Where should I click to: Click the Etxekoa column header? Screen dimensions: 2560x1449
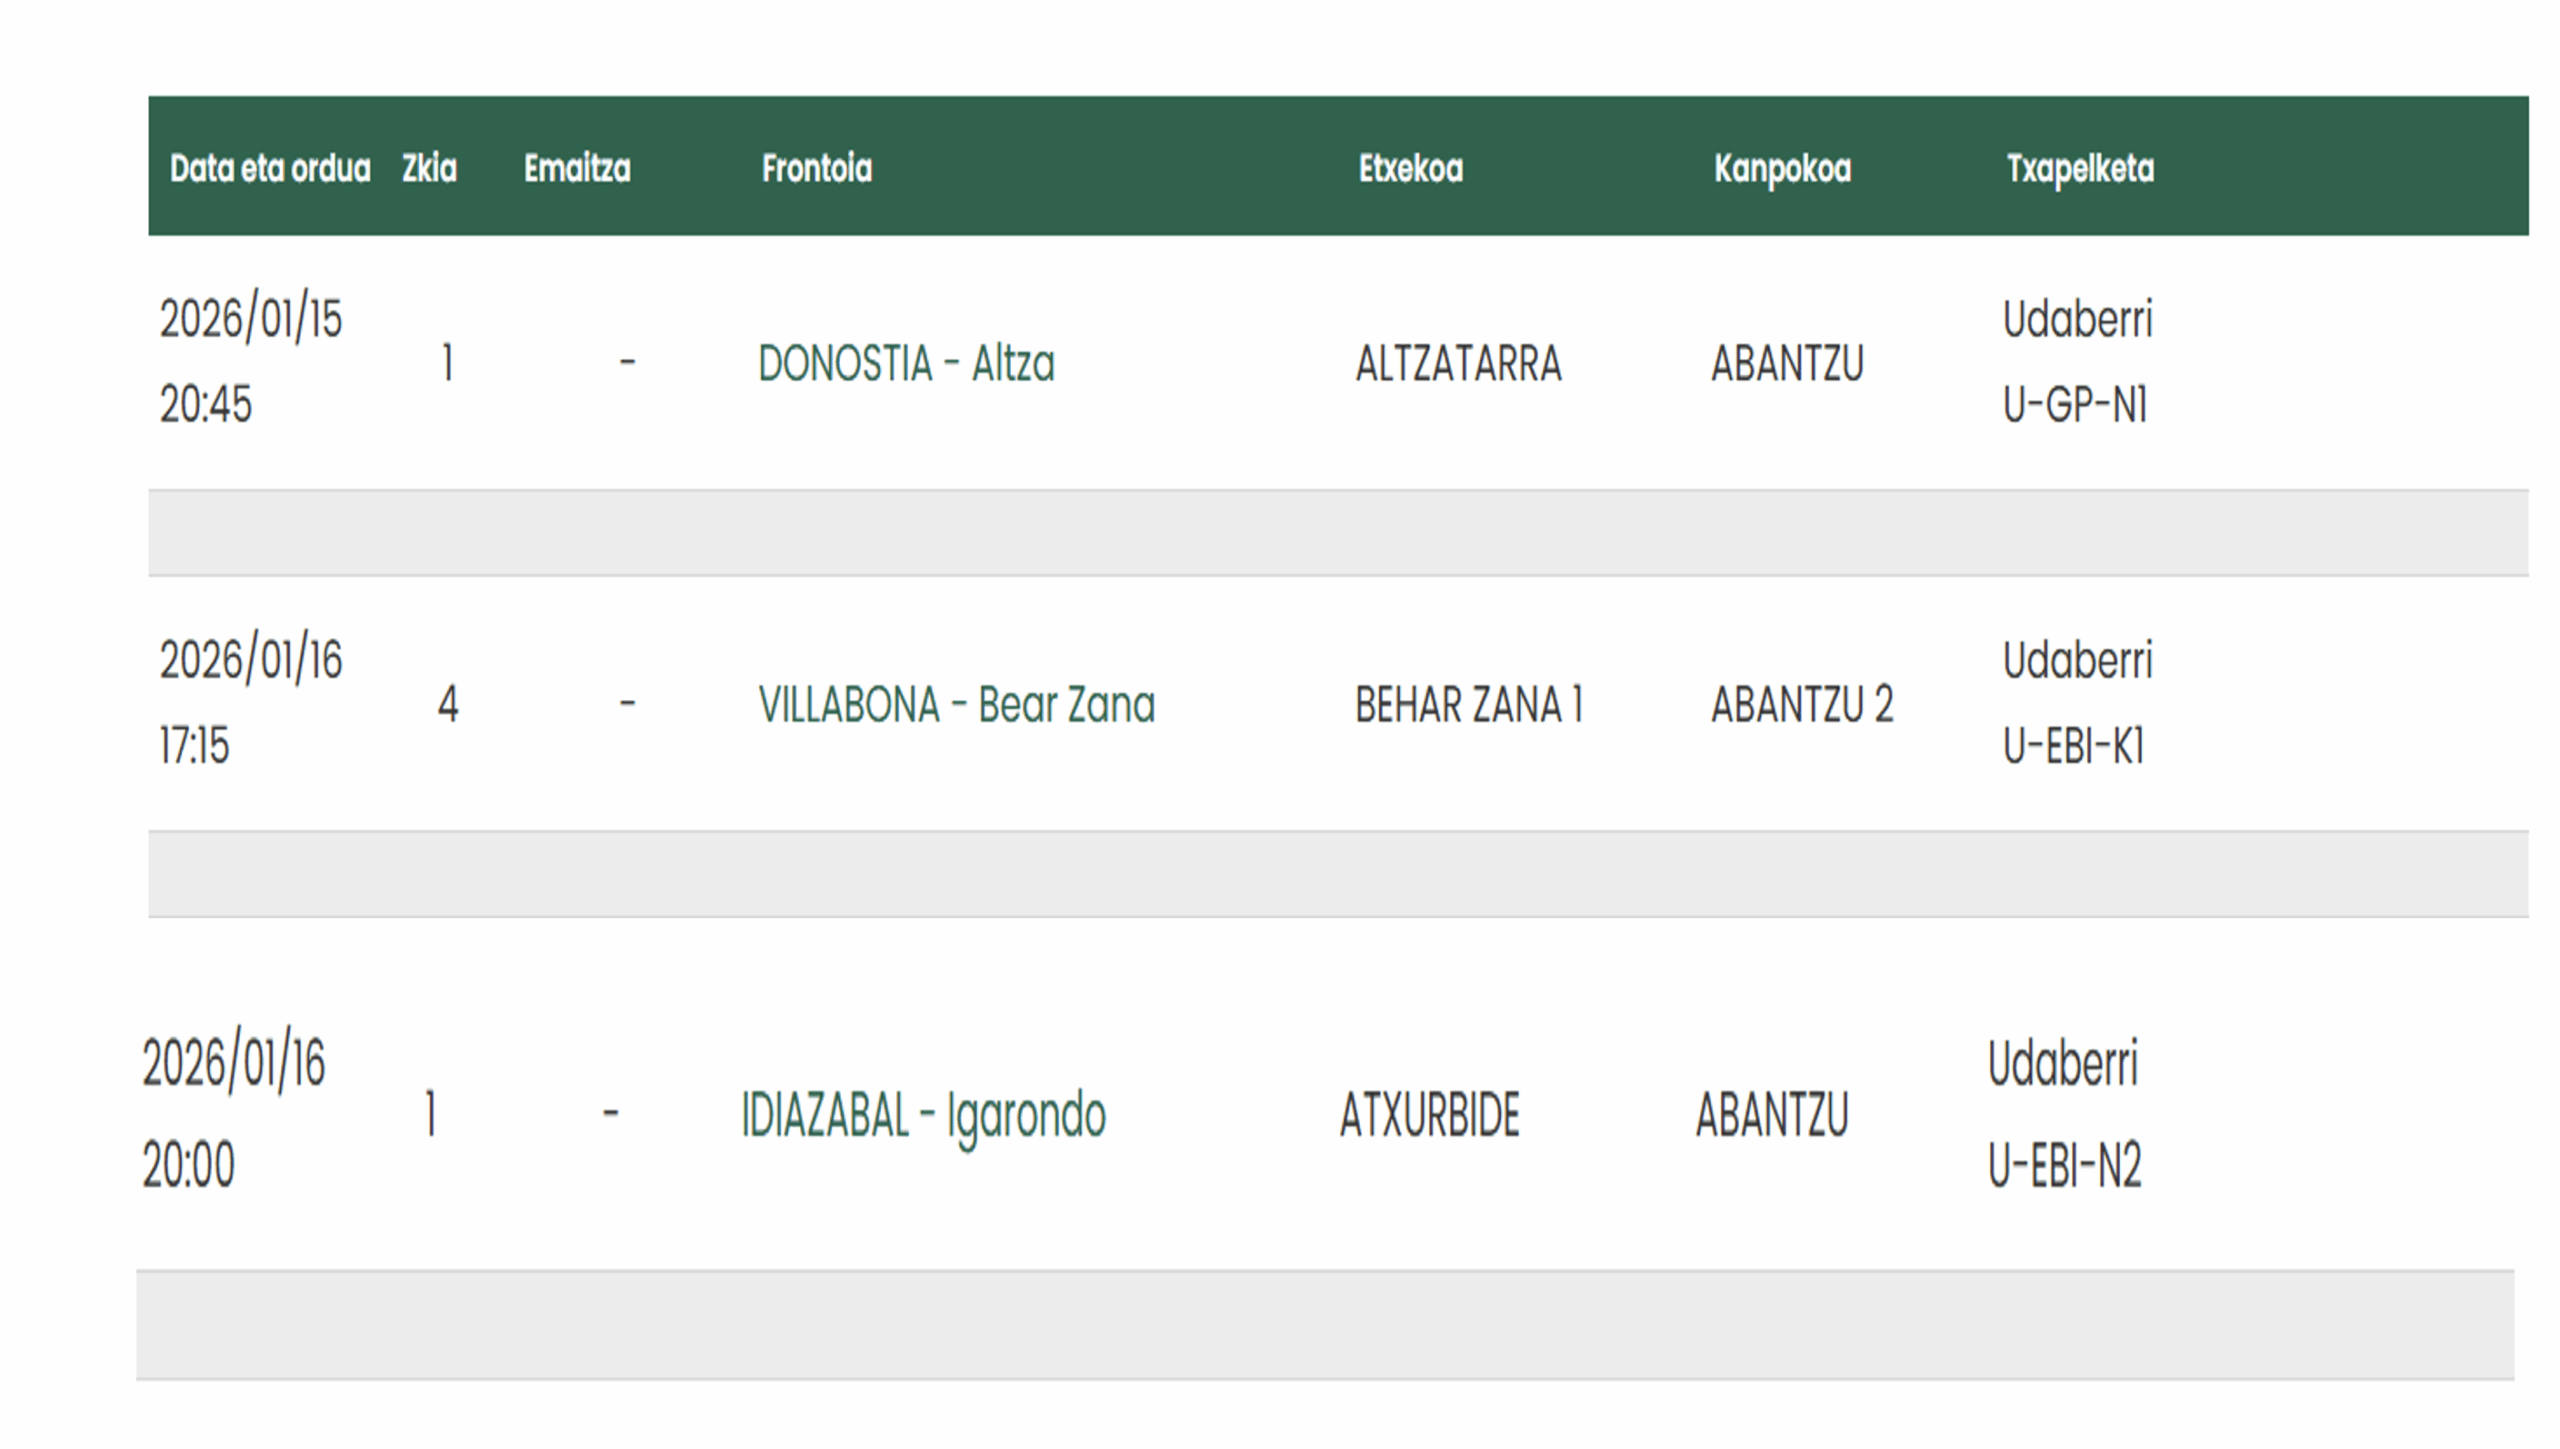(x=1410, y=168)
